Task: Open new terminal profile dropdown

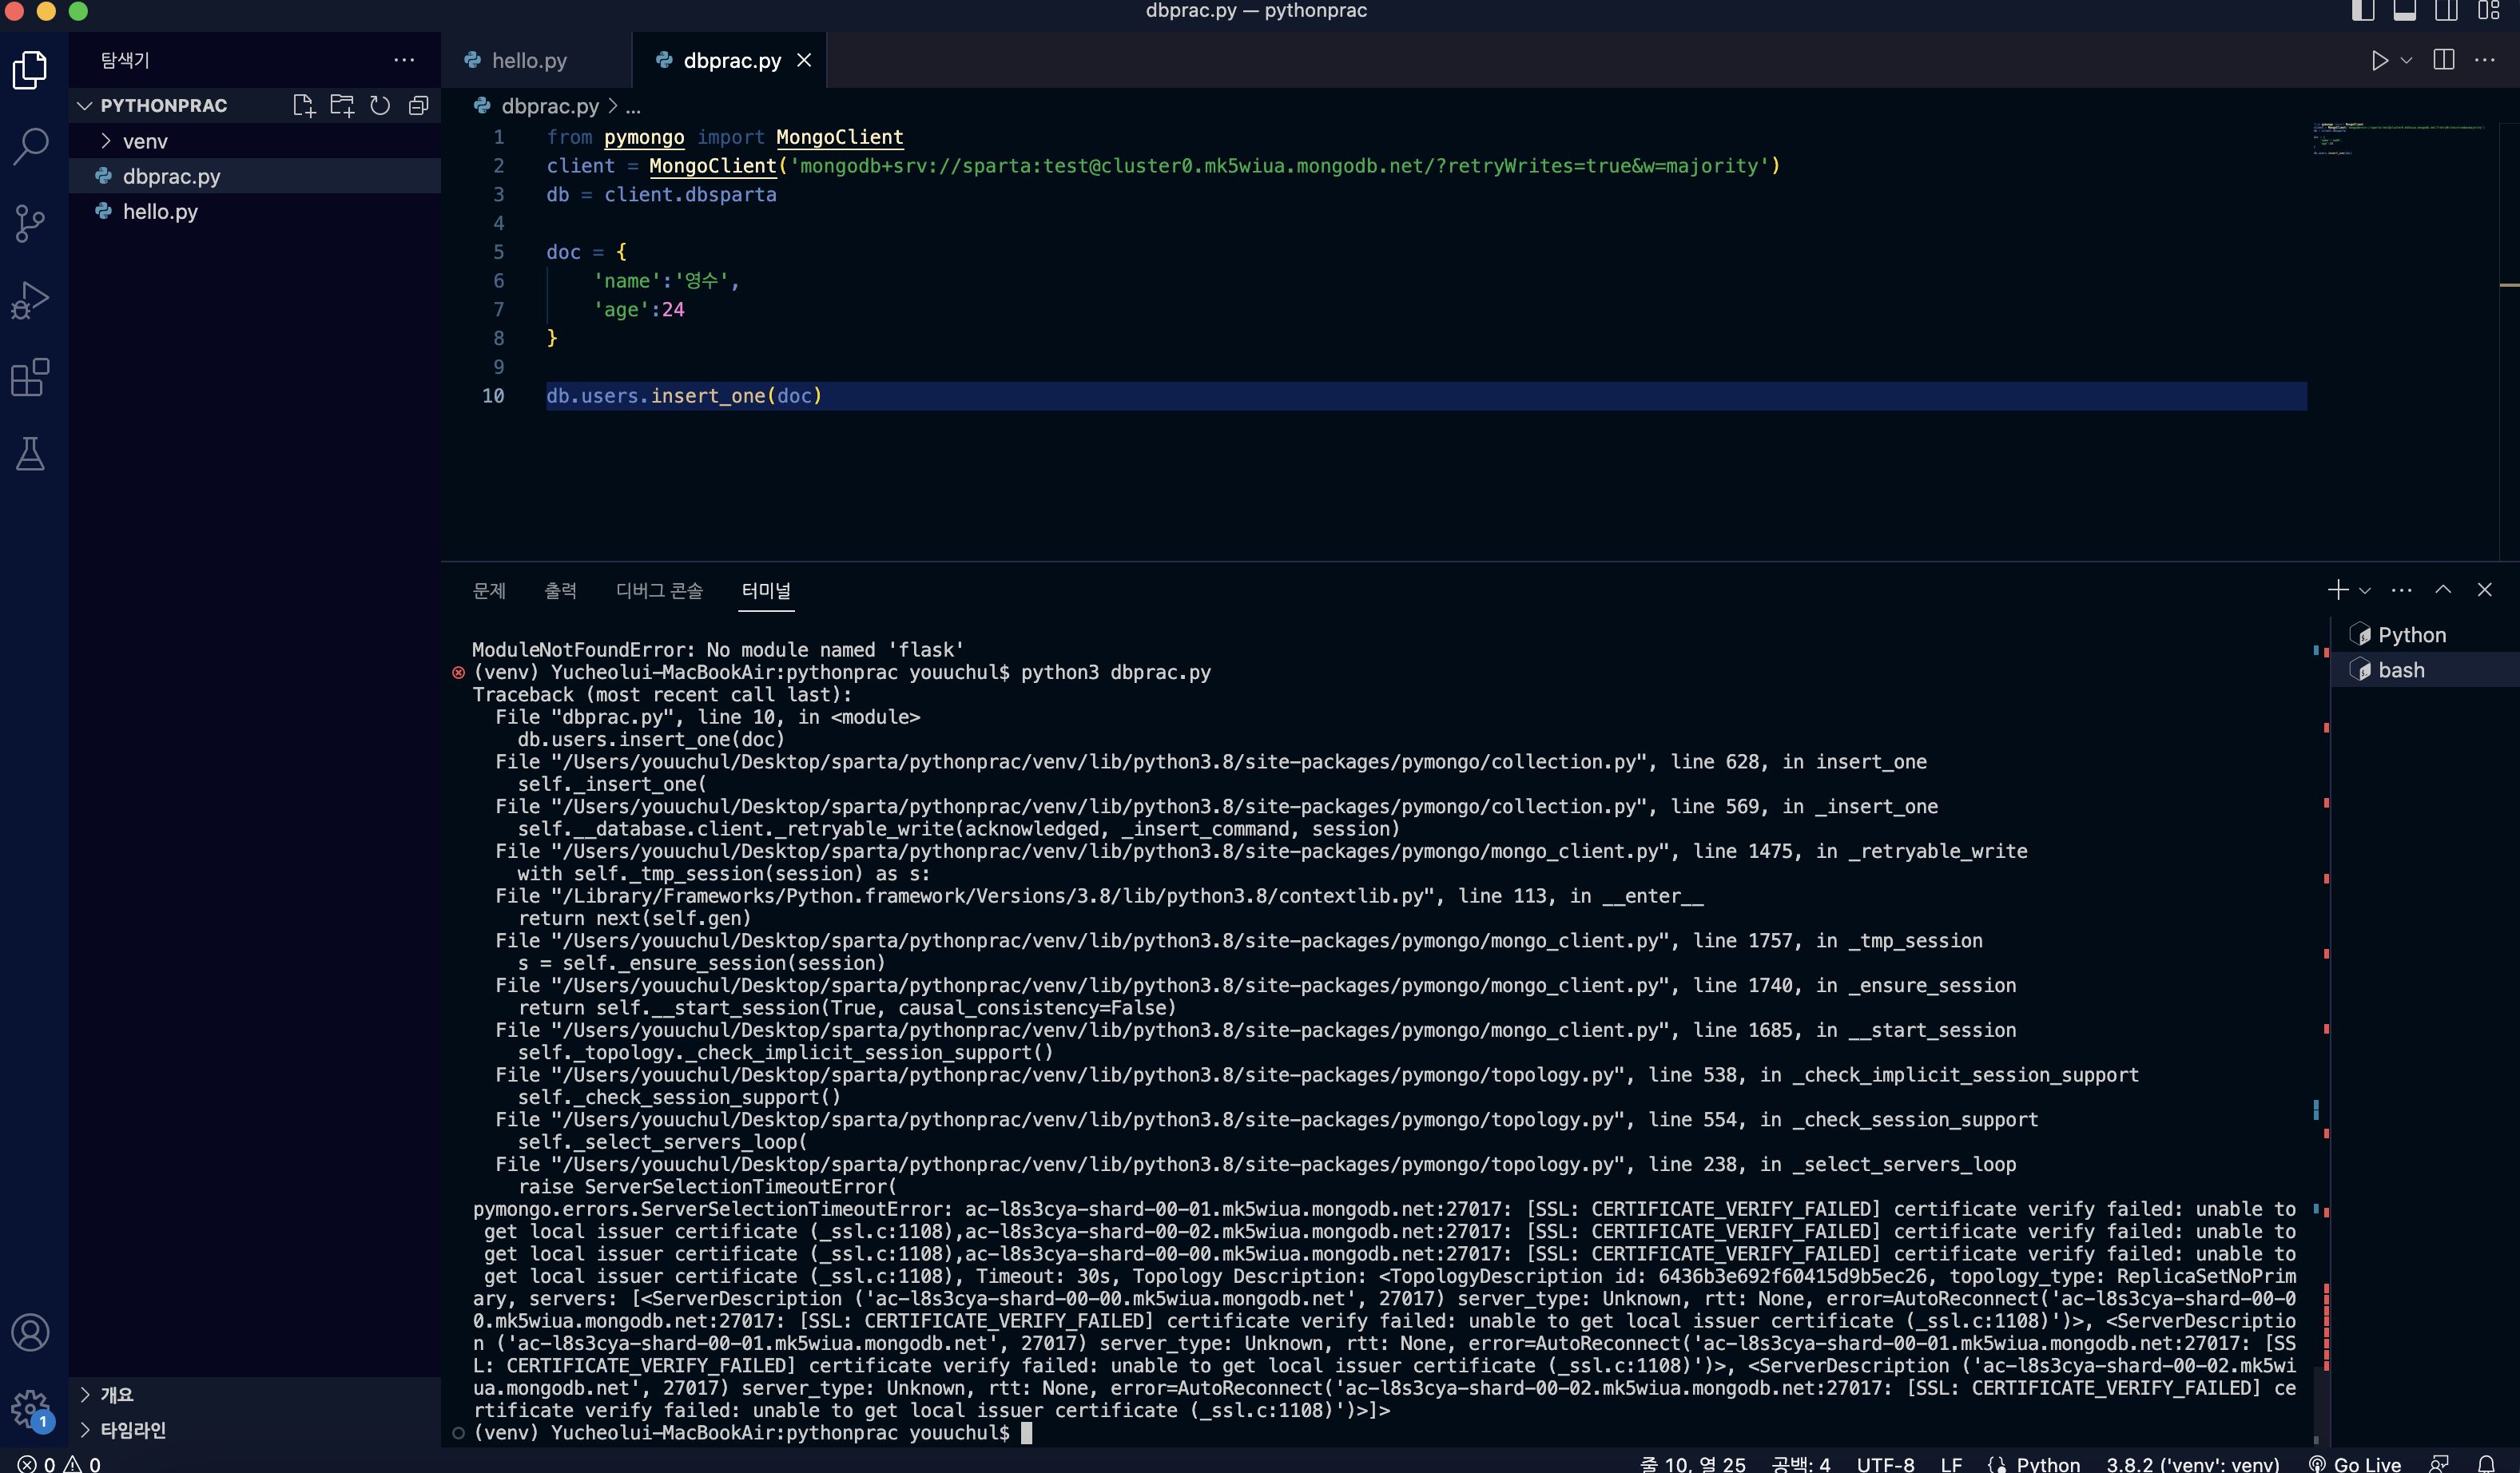Action: point(2364,590)
